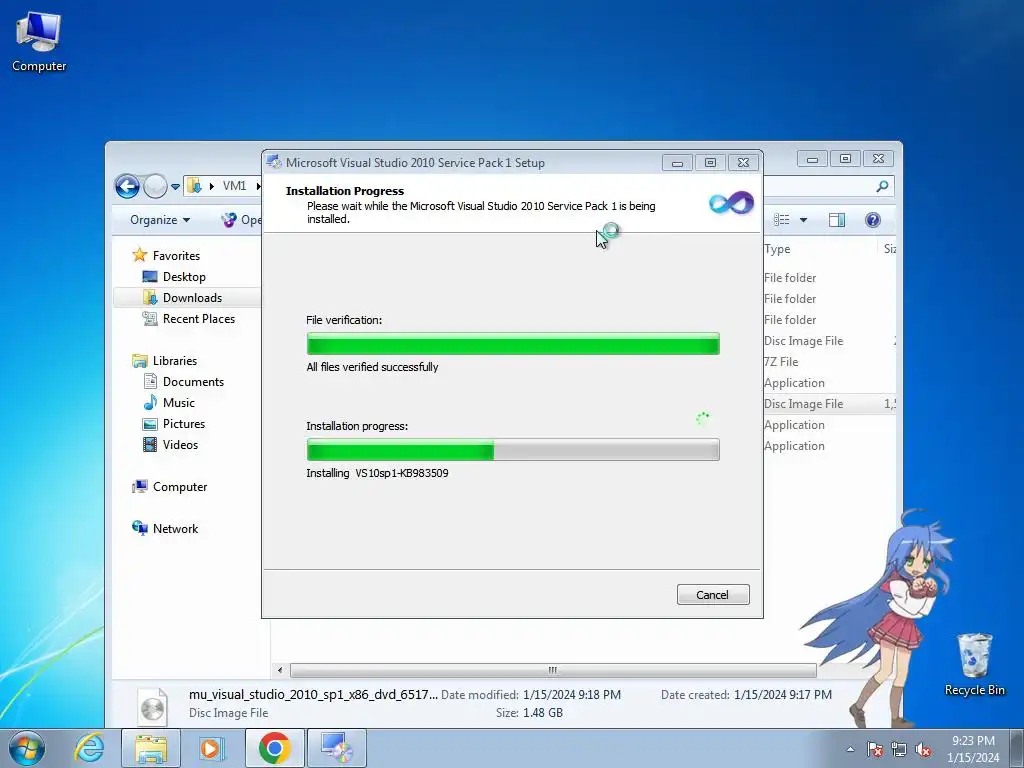Select Desktop under Favorites
This screenshot has height=768, width=1024.
click(184, 277)
